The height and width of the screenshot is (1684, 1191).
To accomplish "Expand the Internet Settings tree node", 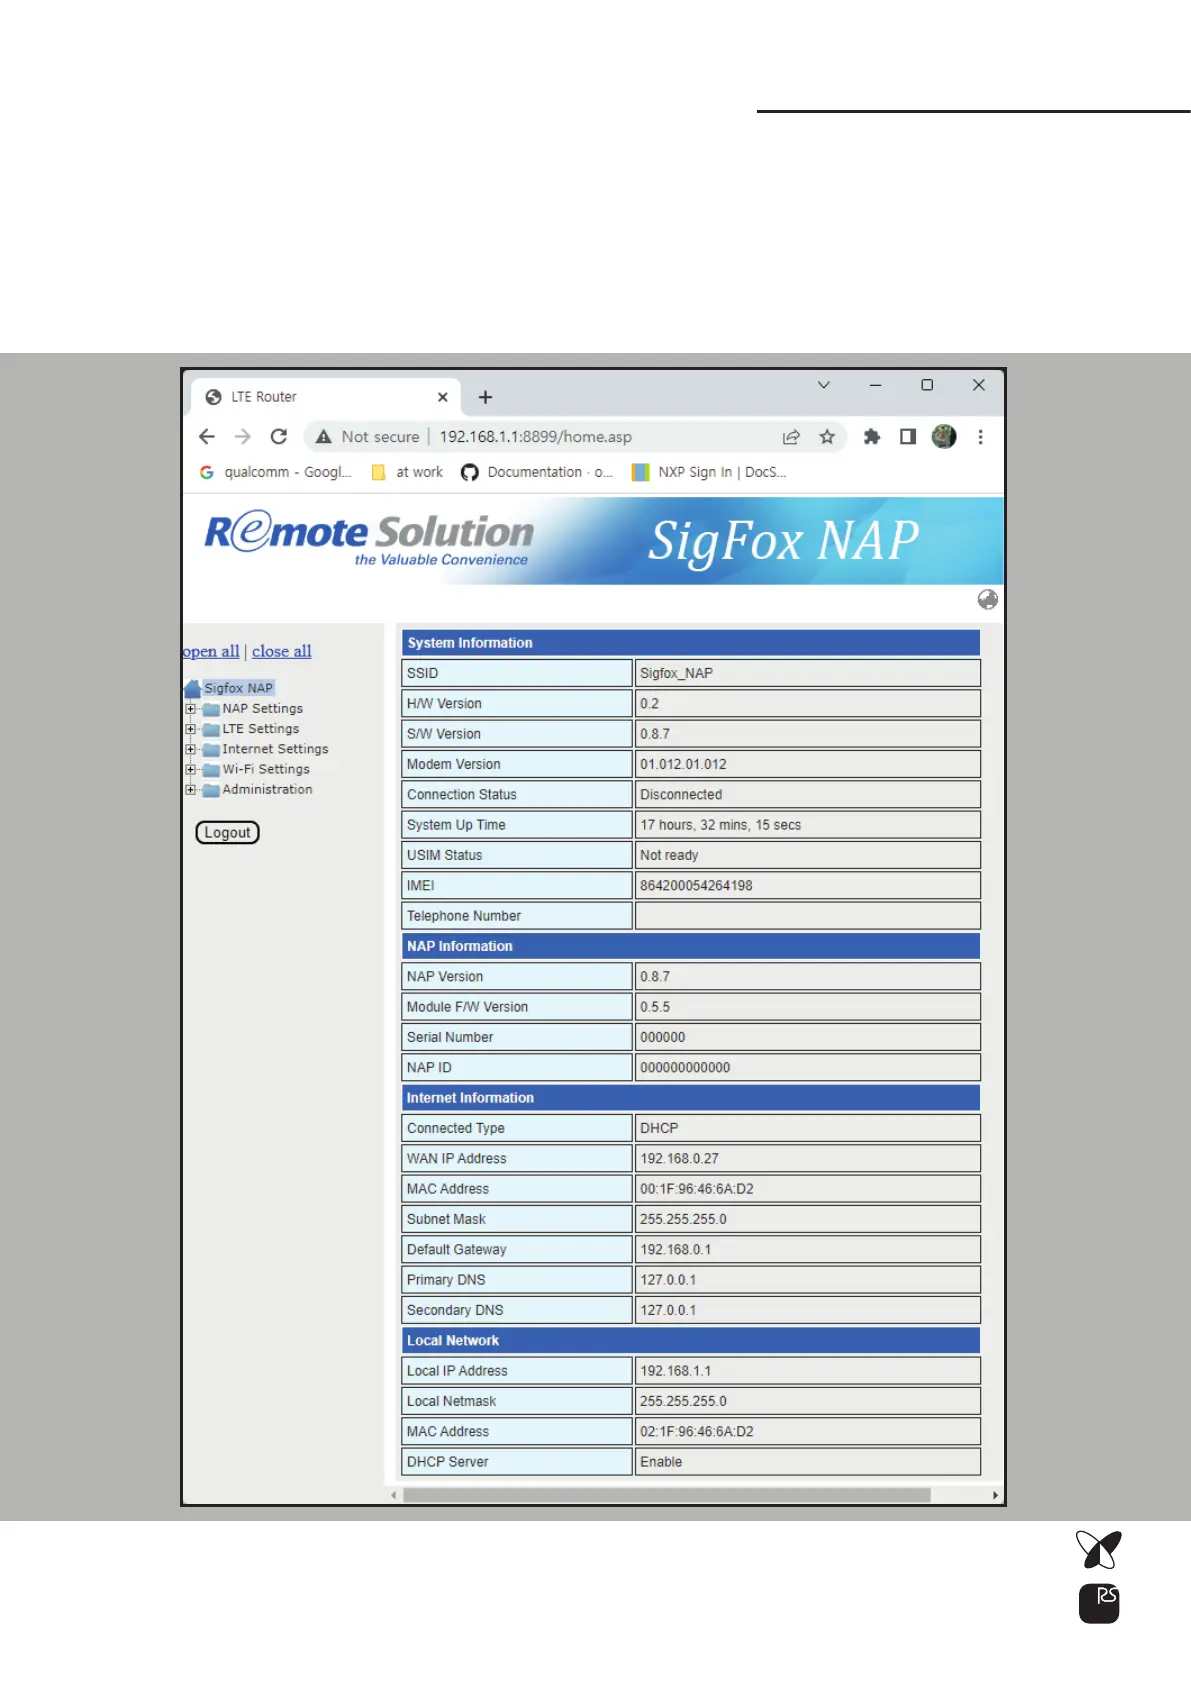I will click(x=190, y=749).
